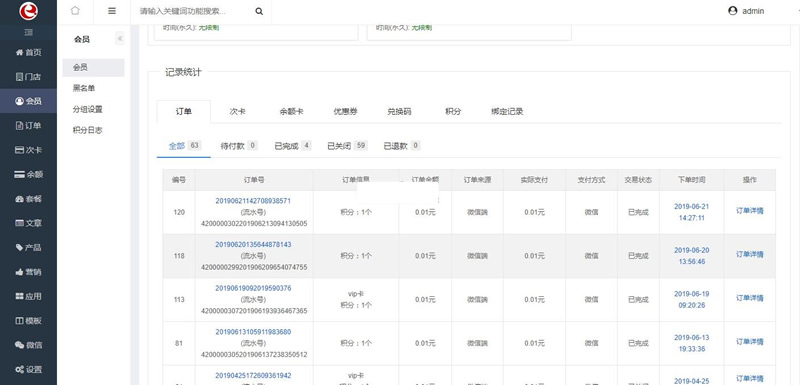Open 文章 in left sidebar
Screen dimensions: 800x385
click(x=28, y=223)
